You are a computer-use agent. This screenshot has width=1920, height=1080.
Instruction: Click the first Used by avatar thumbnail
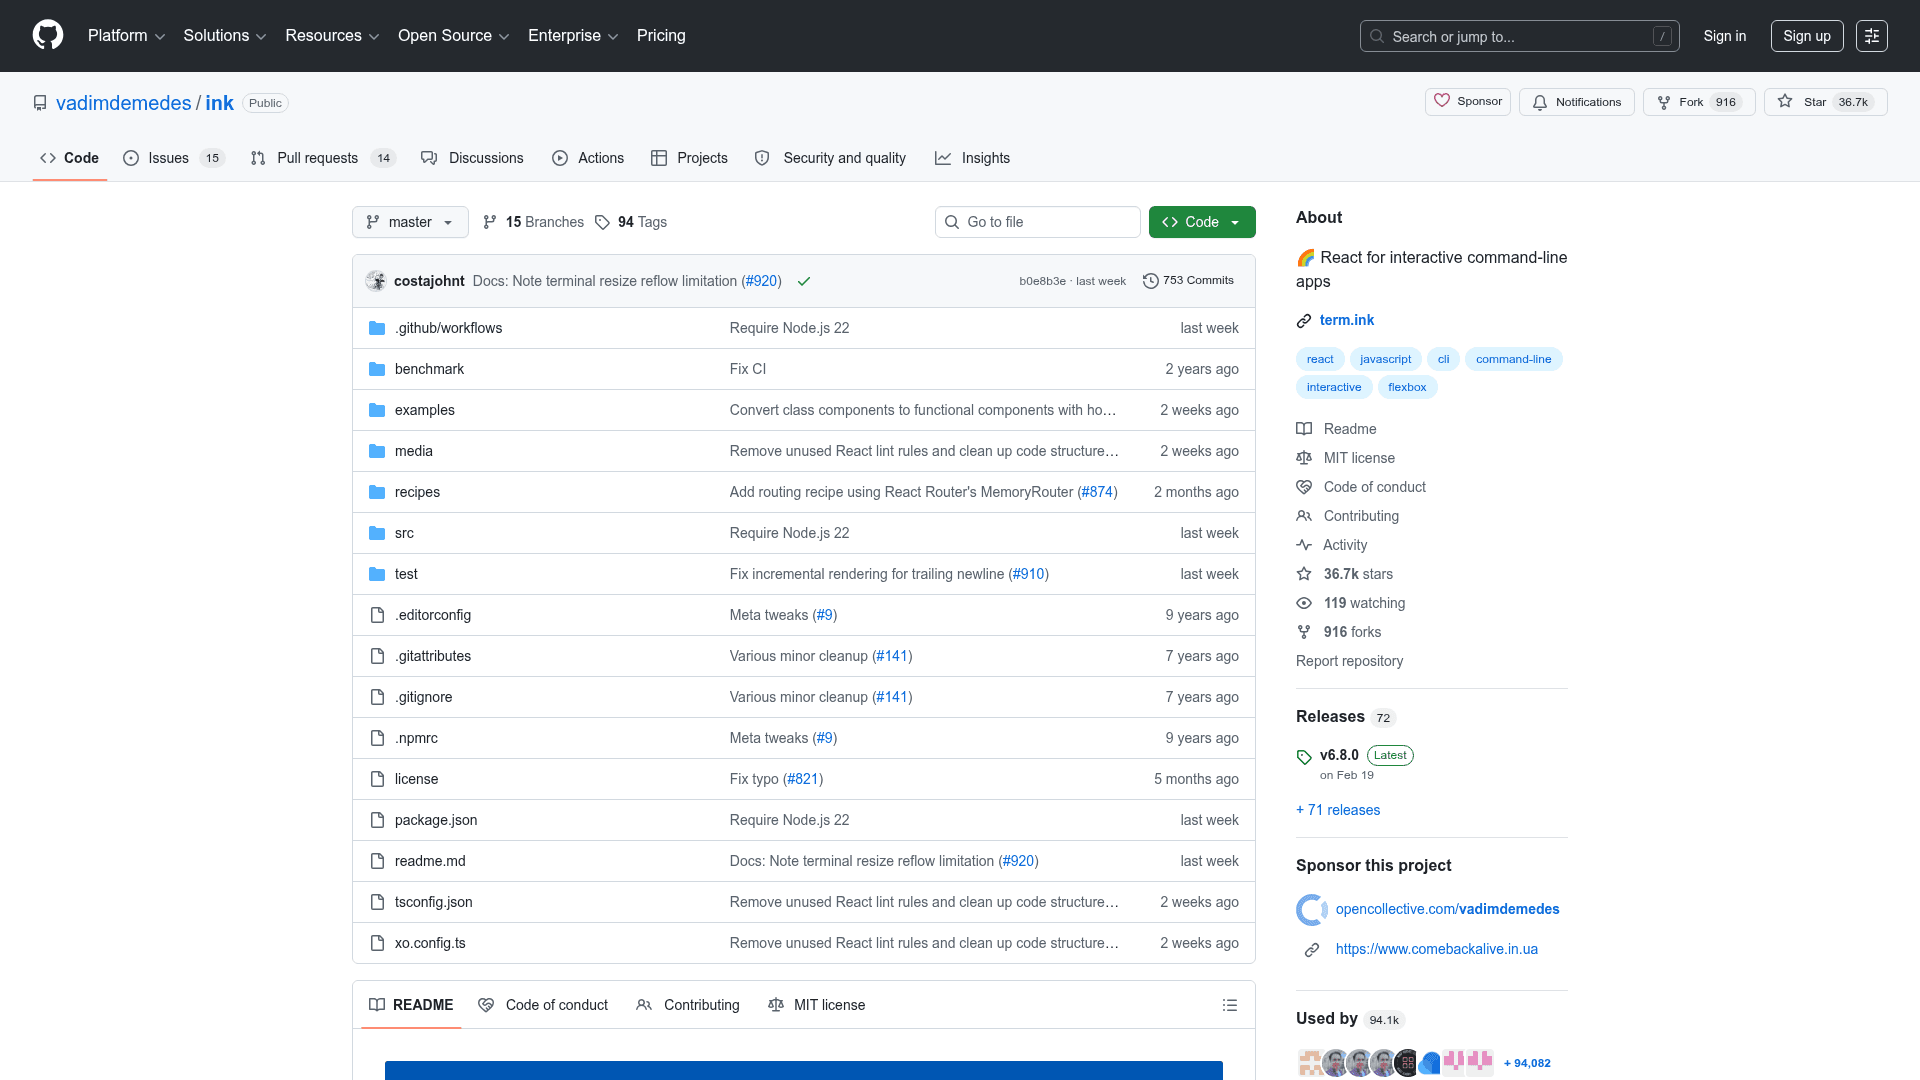pos(1310,1063)
